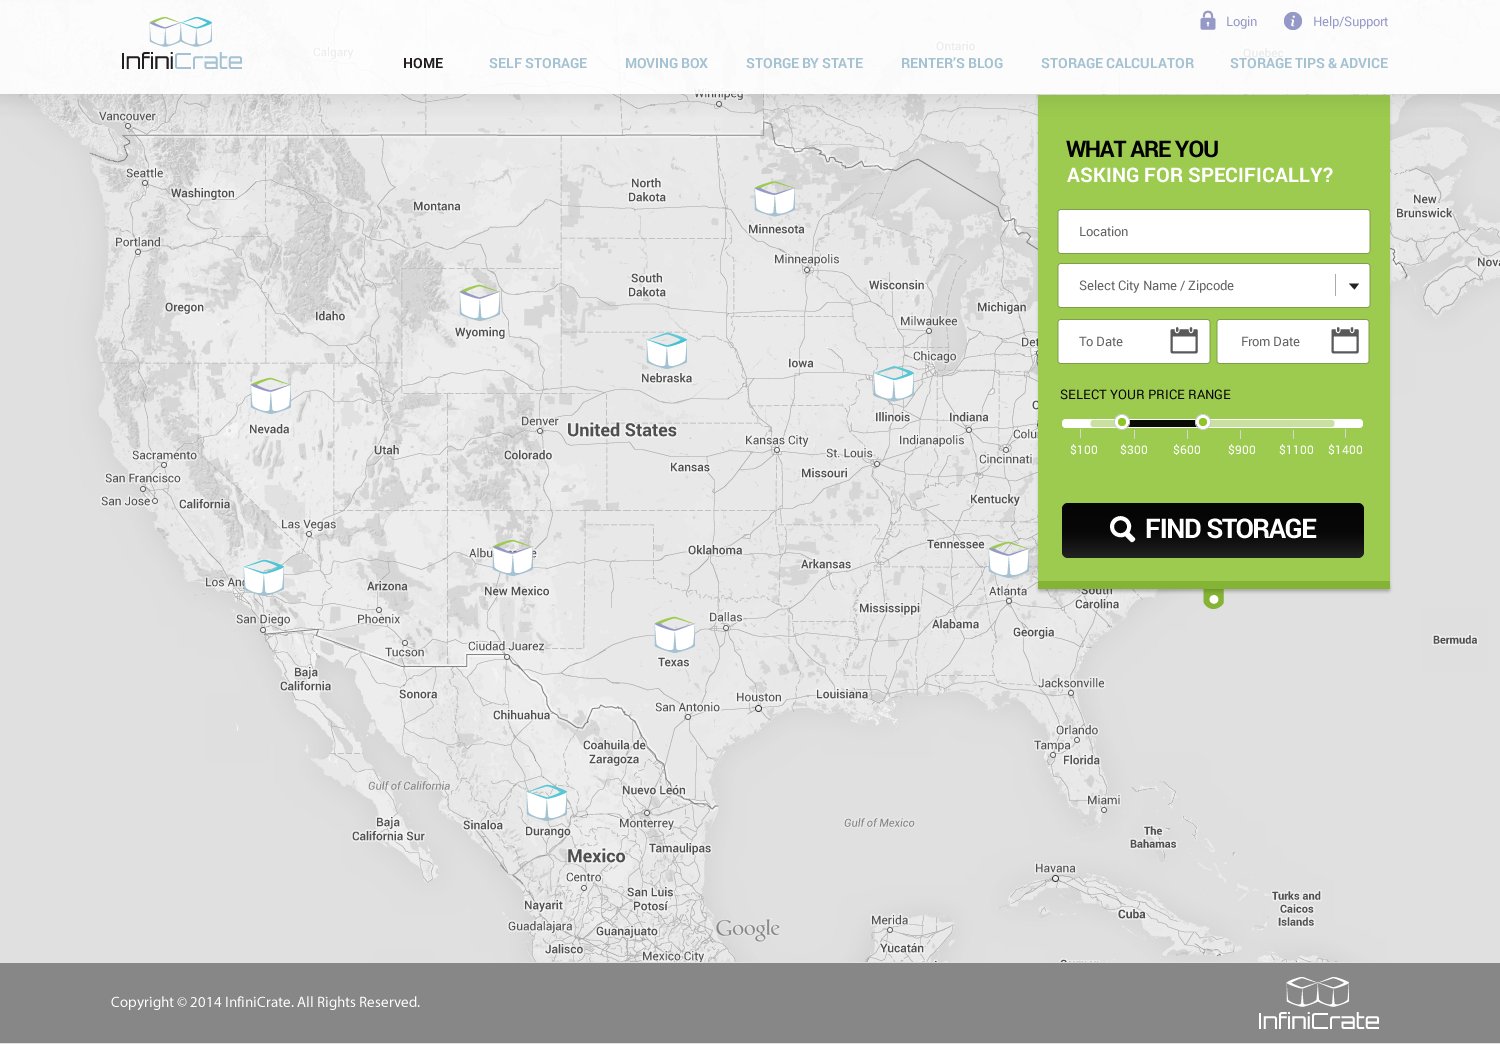The image size is (1500, 1044).
Task: Click the dropdown arrow of city selector
Action: 1353,286
